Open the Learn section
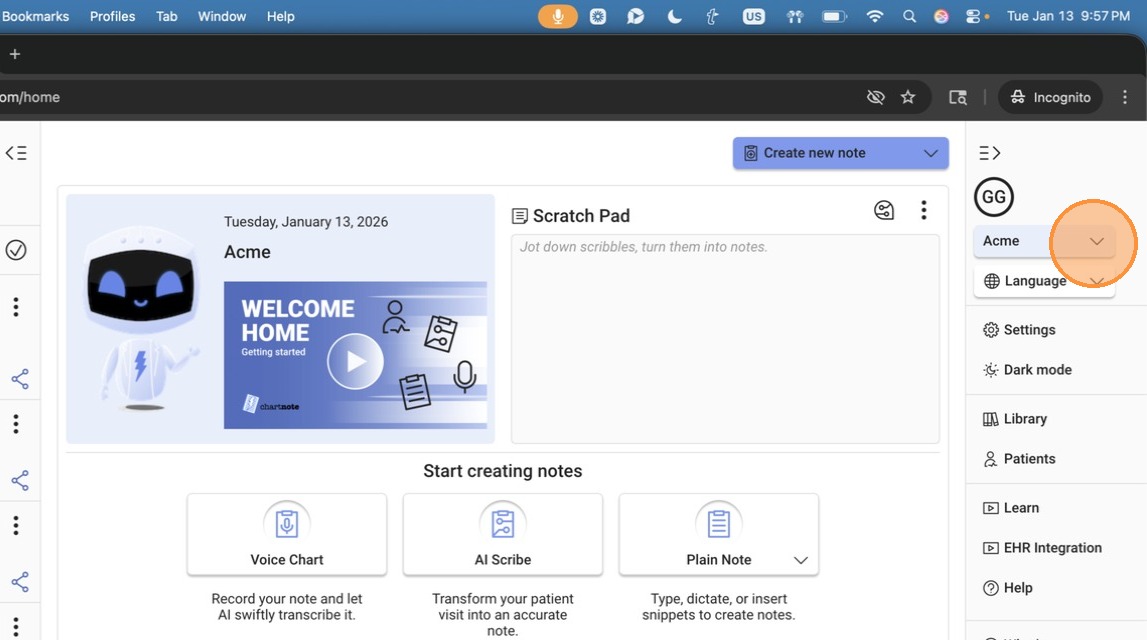The image size is (1147, 640). pyautogui.click(x=1011, y=508)
